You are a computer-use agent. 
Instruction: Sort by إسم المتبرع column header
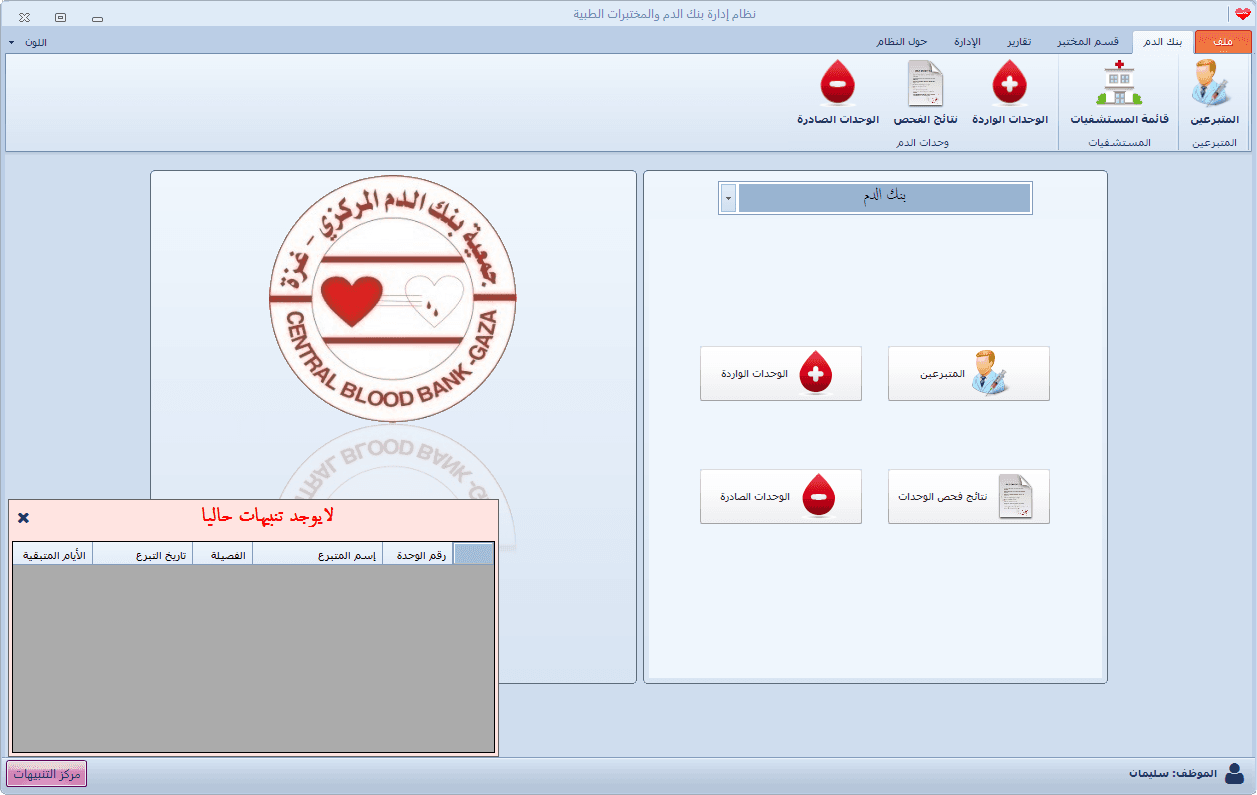[x=317, y=555]
